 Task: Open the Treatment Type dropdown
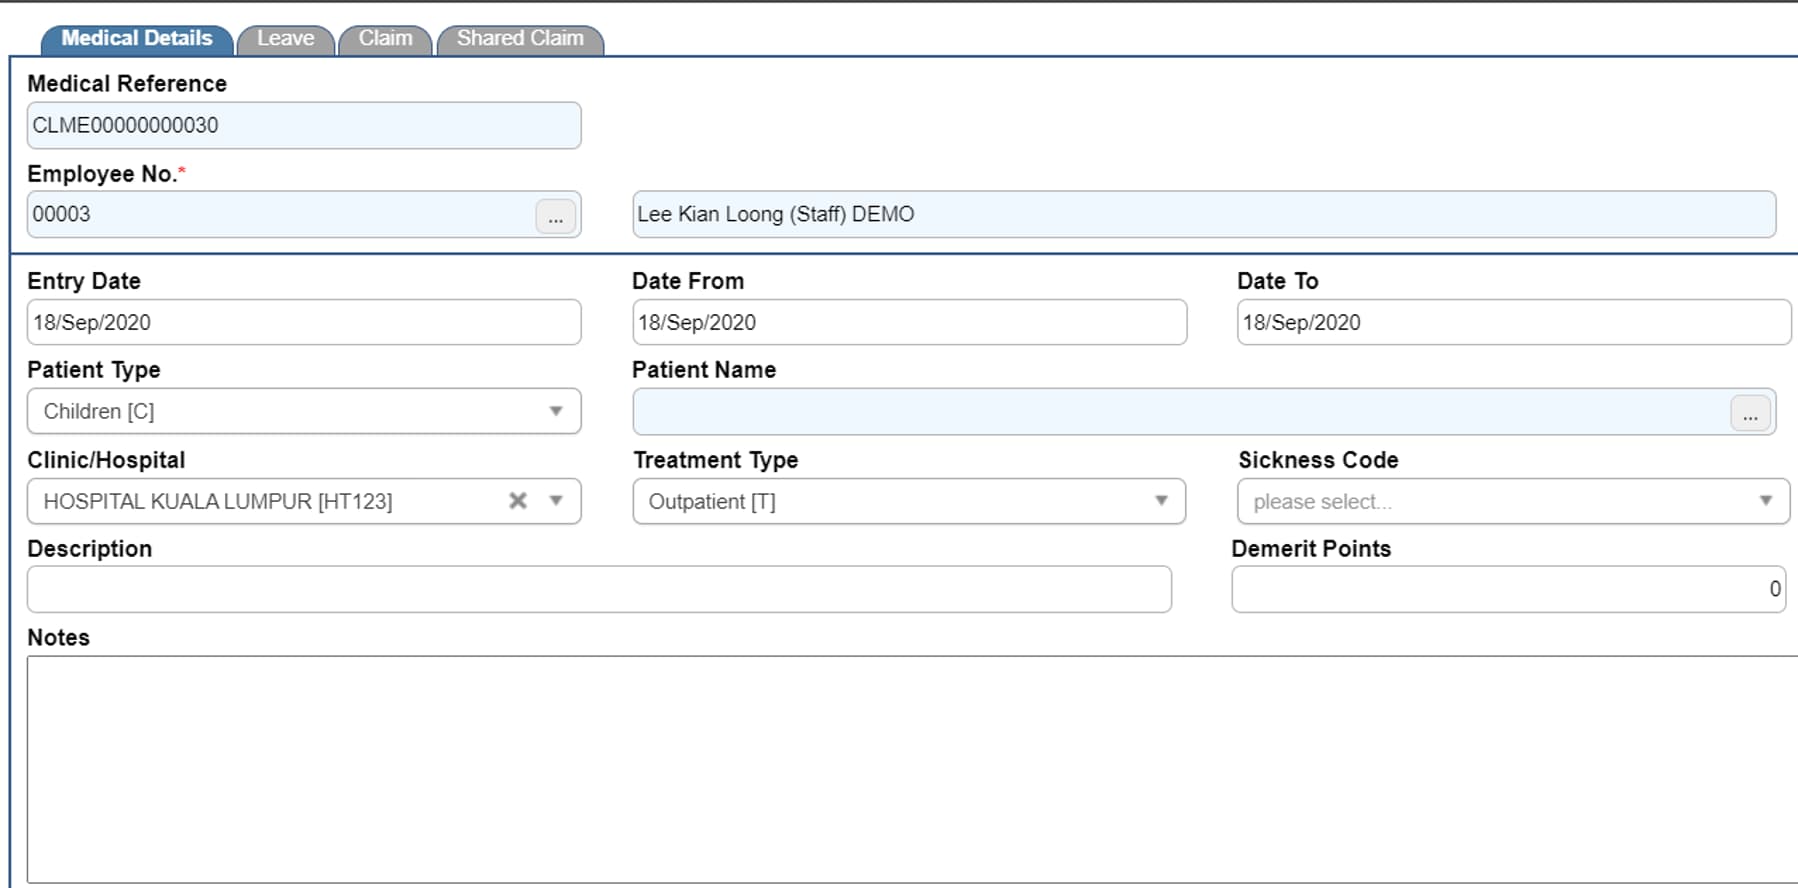(x=909, y=501)
